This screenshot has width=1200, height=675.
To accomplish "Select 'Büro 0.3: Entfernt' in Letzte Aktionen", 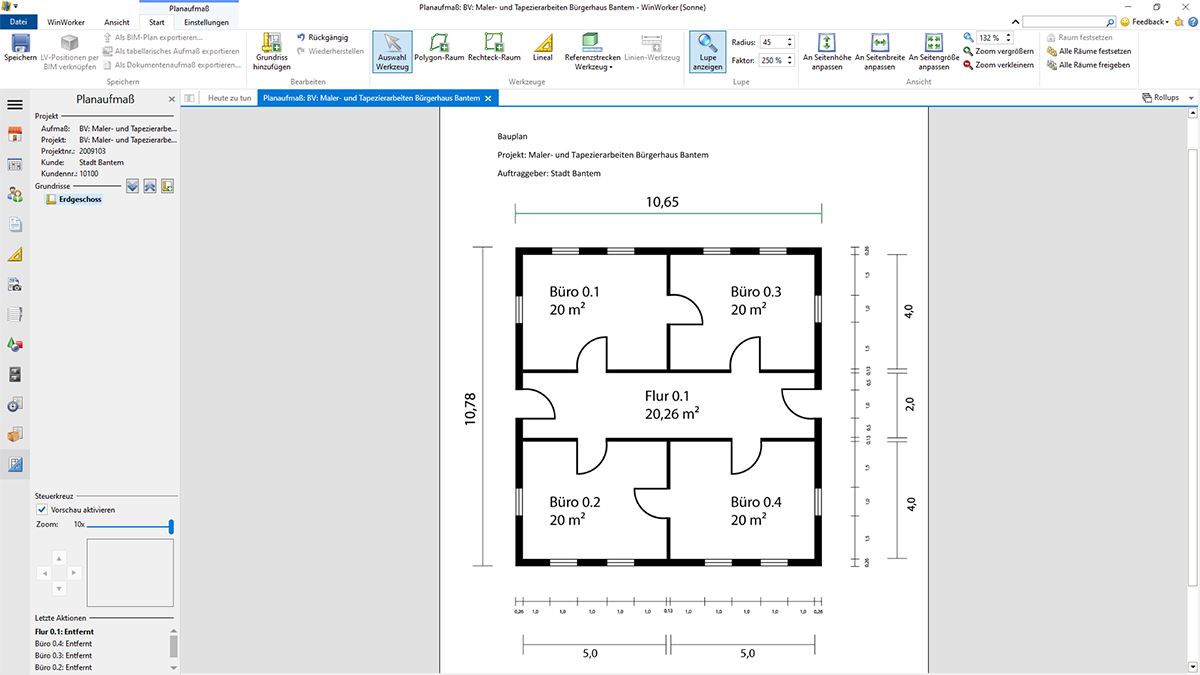I will tap(63, 655).
